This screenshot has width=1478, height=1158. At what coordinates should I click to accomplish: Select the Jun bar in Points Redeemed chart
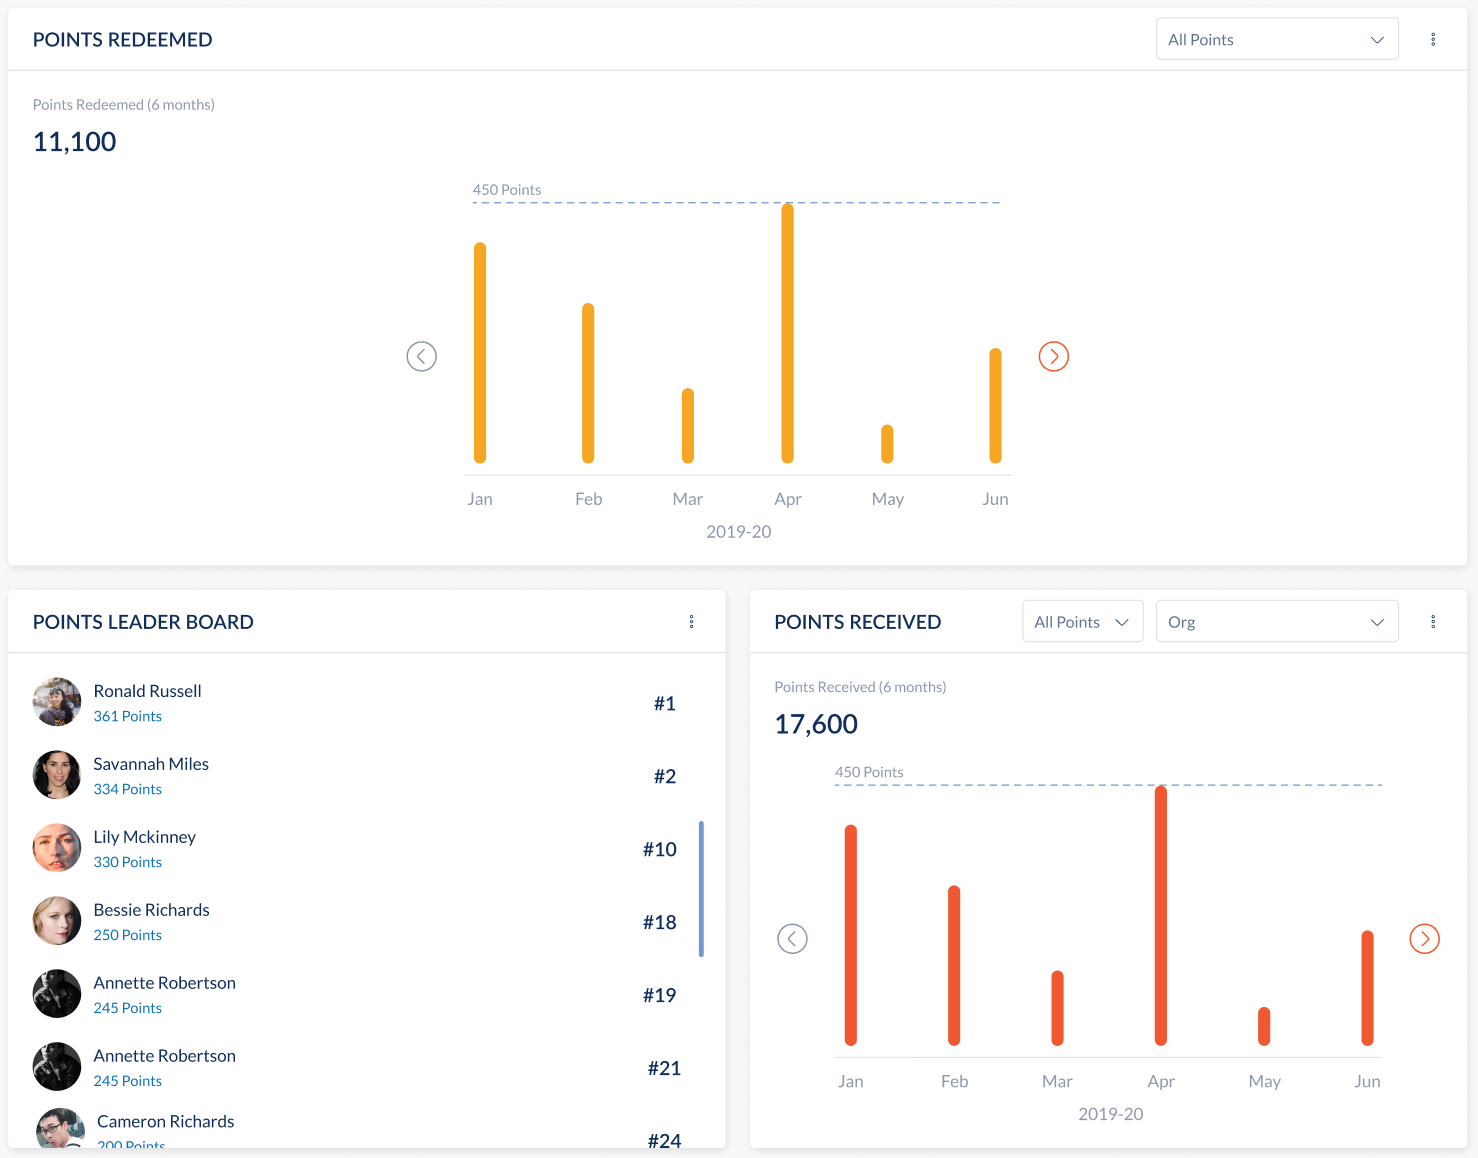point(995,406)
